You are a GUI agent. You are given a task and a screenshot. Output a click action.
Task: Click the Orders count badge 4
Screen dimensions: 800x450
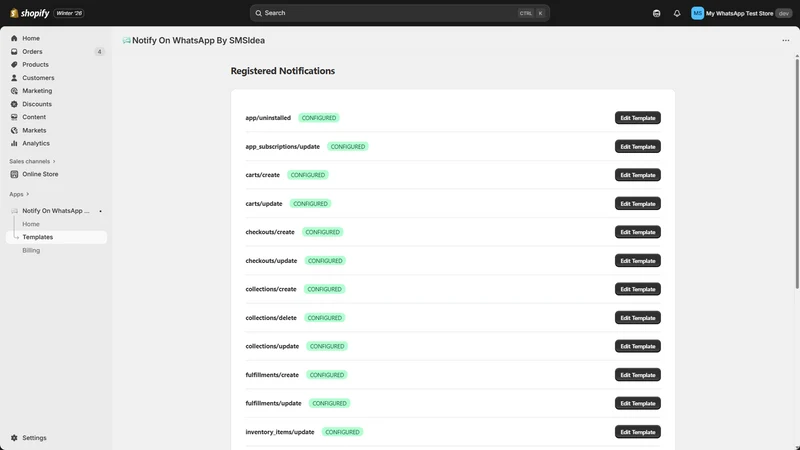(x=99, y=52)
